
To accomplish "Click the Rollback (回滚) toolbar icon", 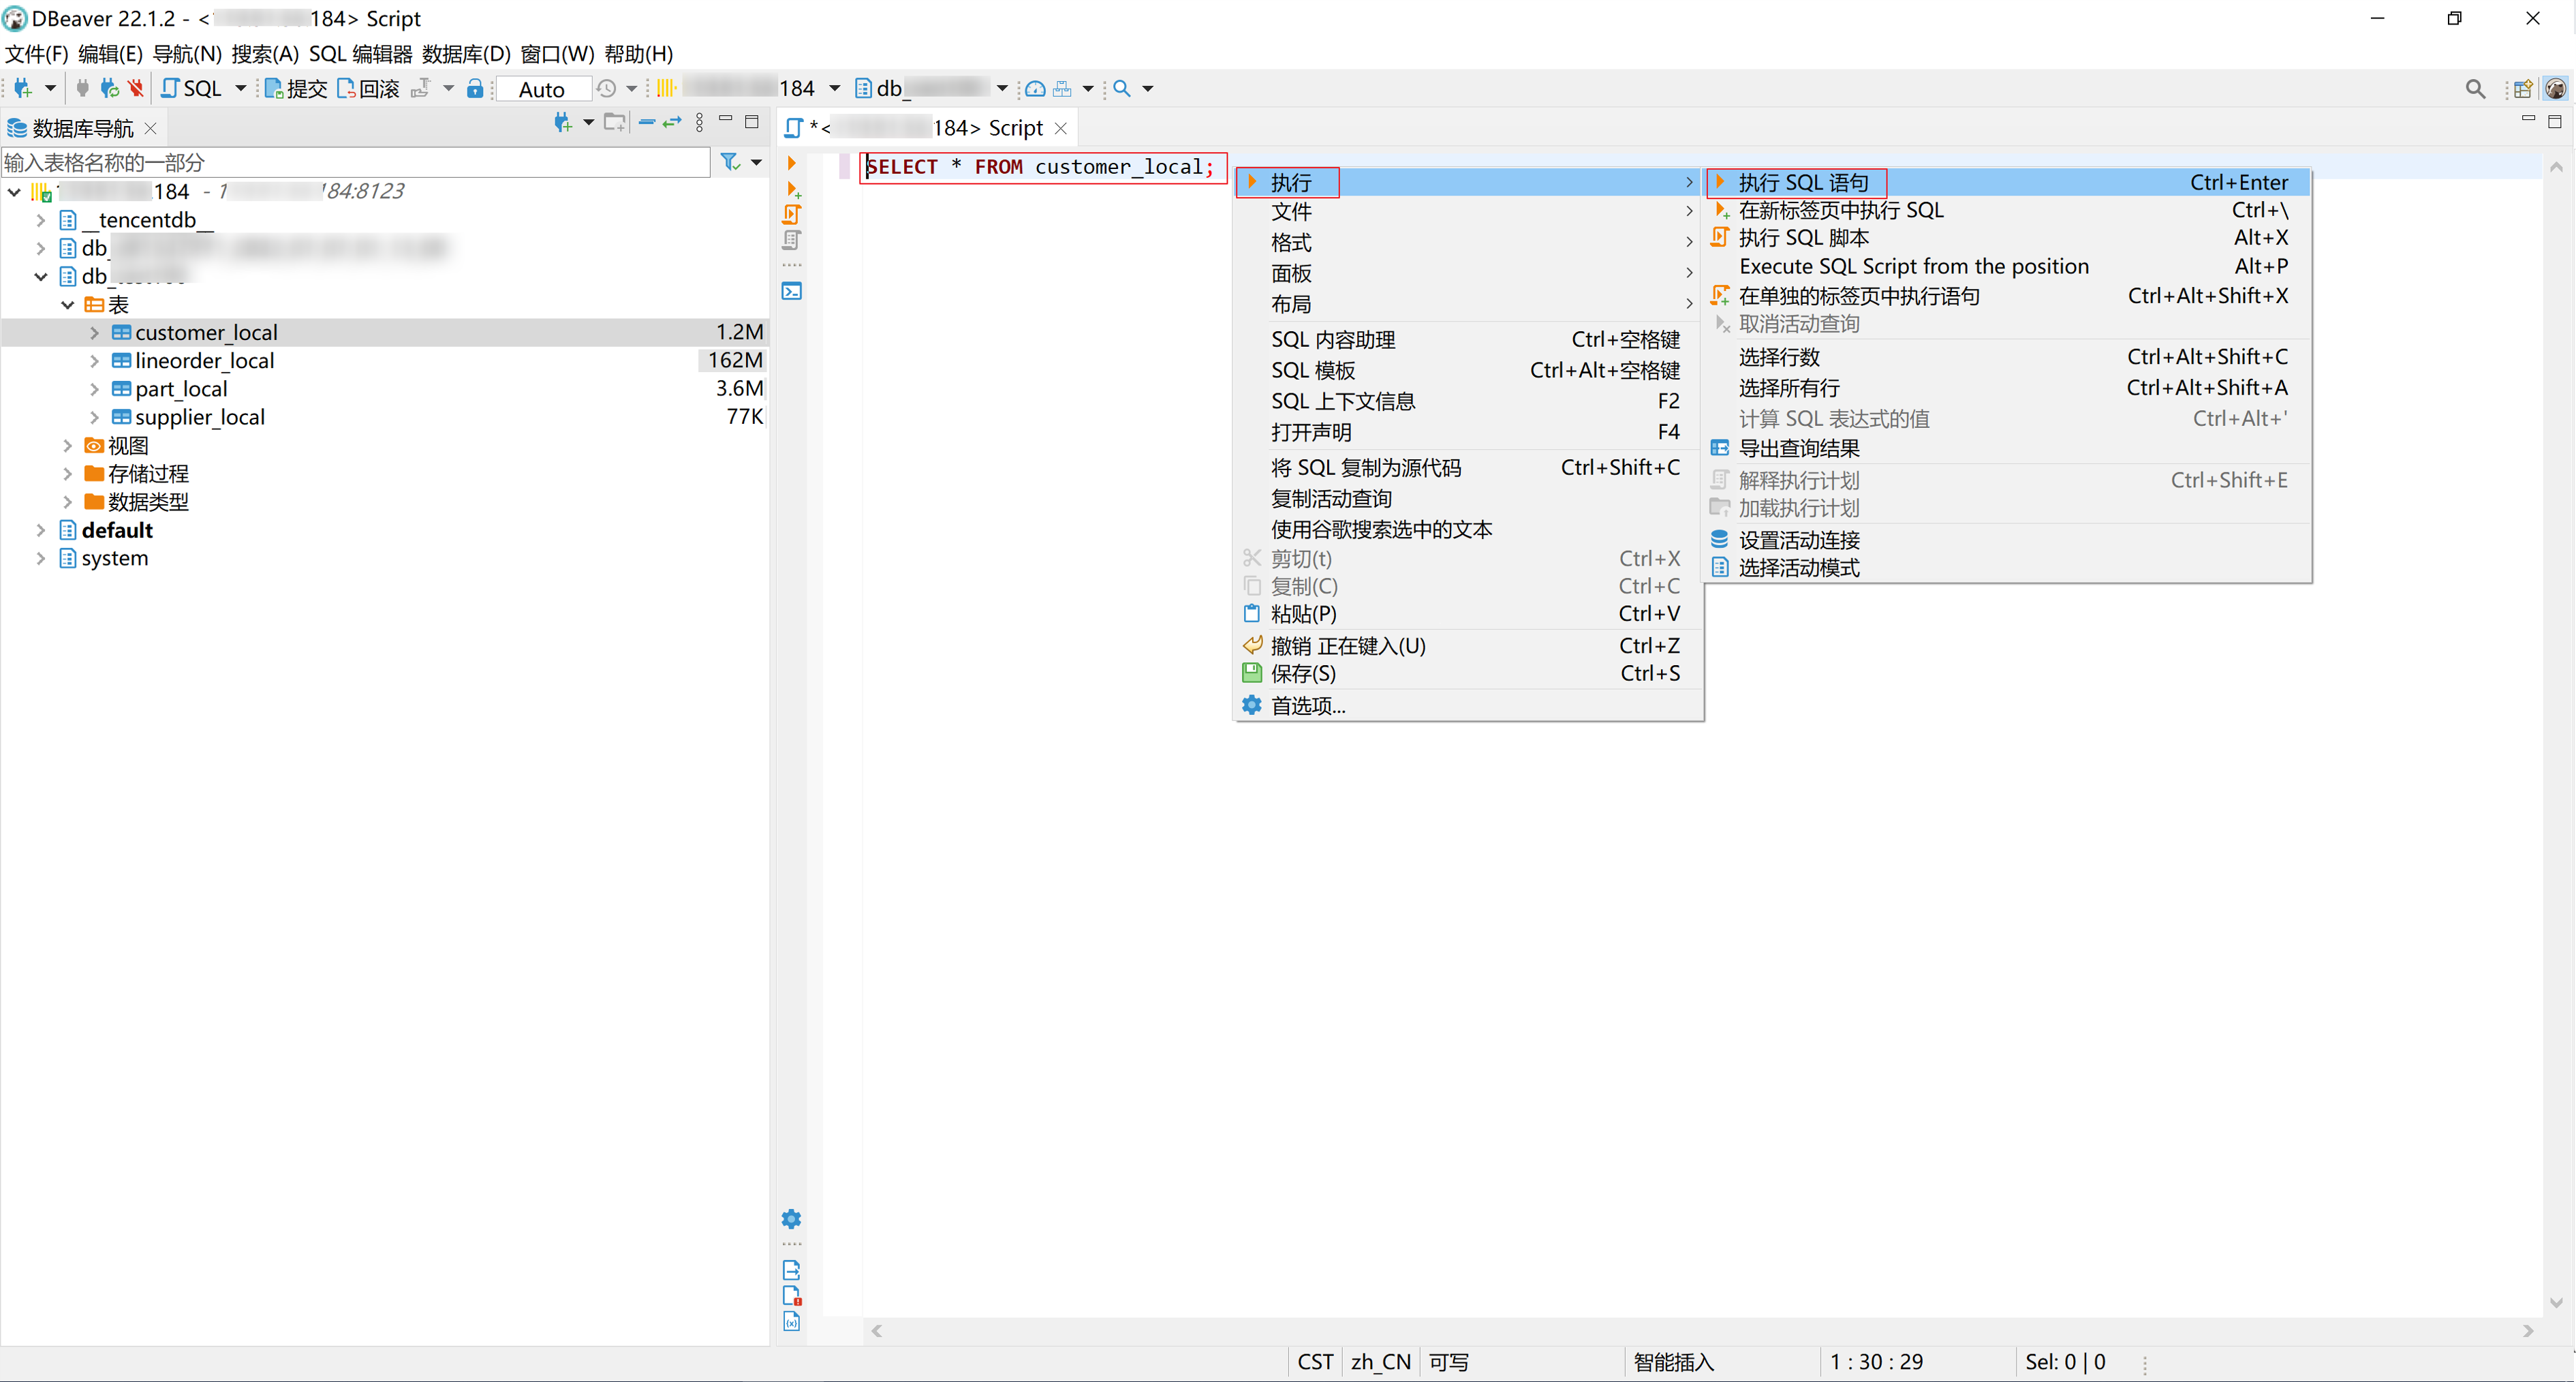I will [367, 88].
